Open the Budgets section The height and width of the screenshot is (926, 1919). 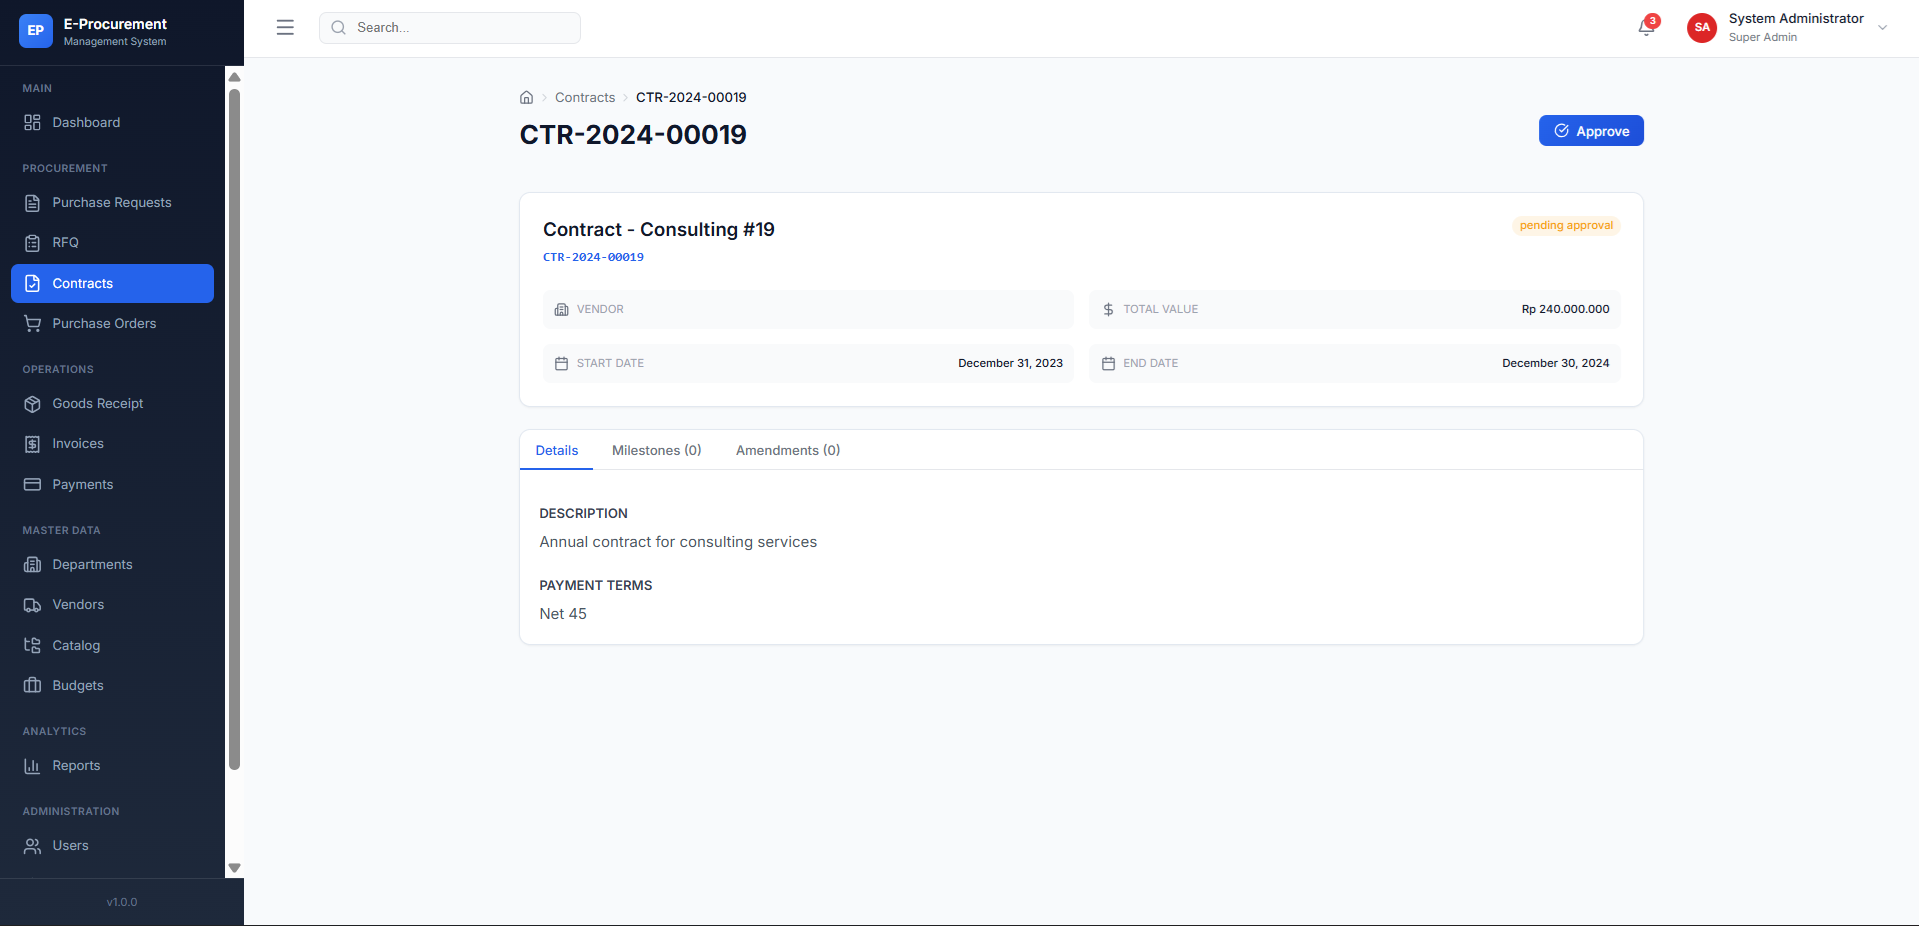pos(78,685)
